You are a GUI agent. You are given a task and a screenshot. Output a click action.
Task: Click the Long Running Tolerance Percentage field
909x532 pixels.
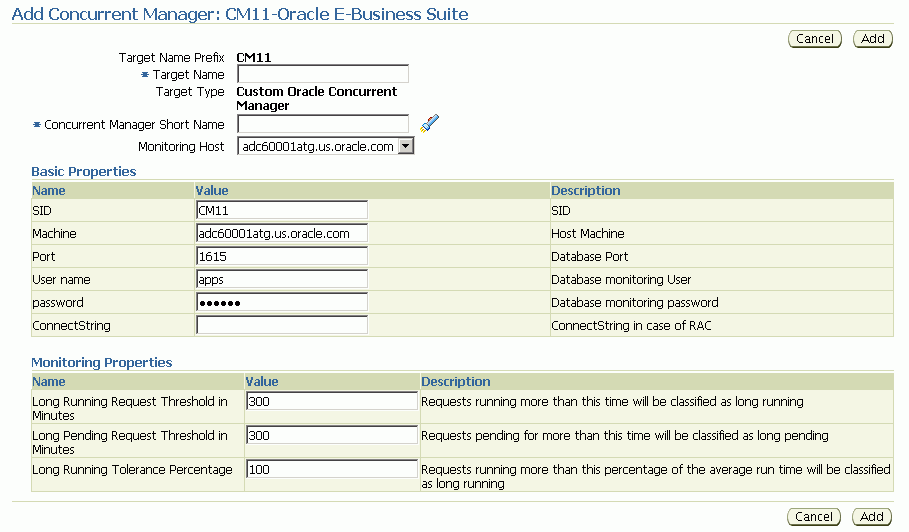(332, 469)
